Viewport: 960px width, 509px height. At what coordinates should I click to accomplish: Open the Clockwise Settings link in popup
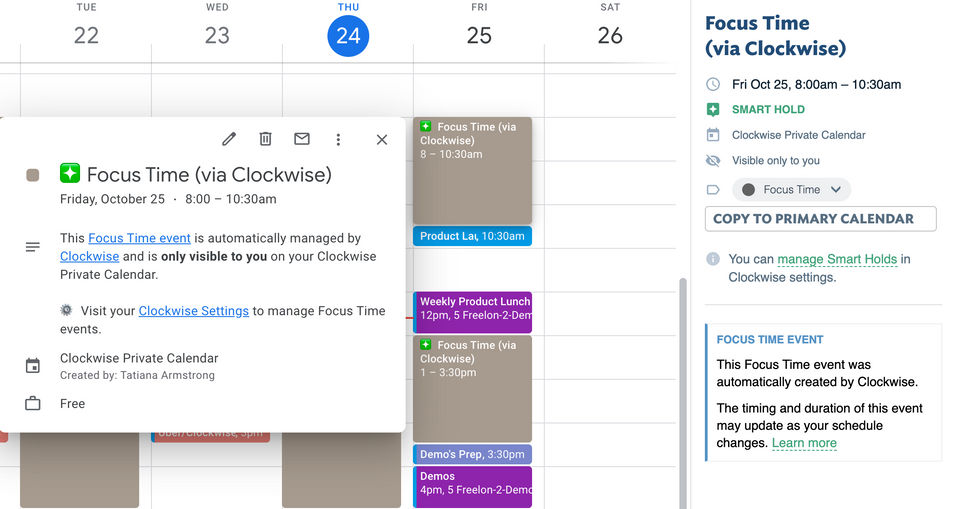(193, 311)
